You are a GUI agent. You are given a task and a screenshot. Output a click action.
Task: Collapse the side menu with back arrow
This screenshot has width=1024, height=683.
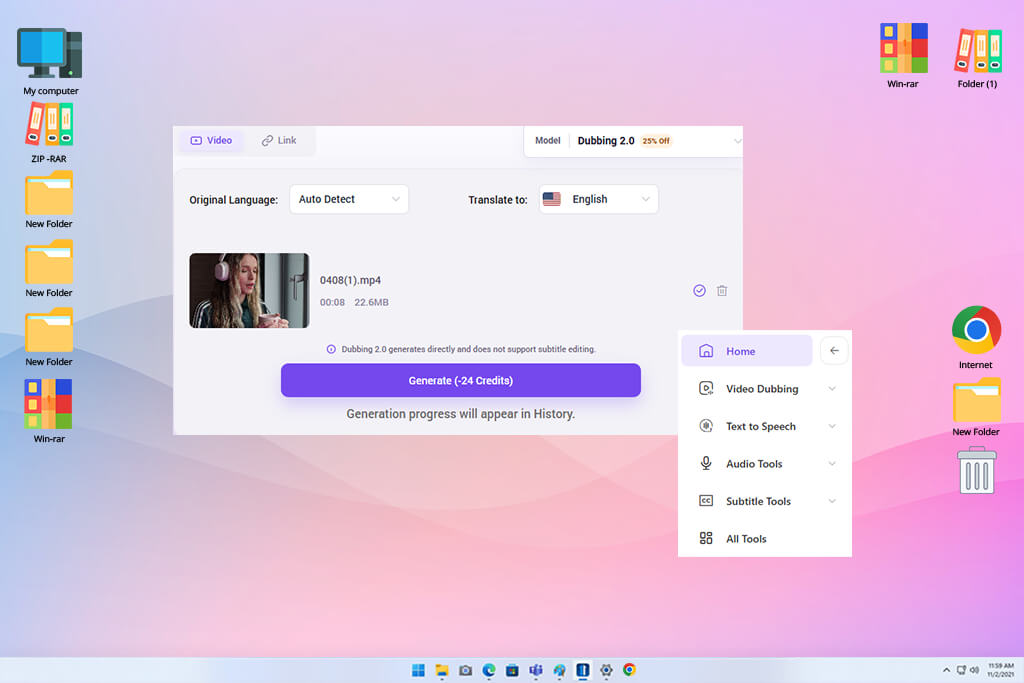pos(834,351)
